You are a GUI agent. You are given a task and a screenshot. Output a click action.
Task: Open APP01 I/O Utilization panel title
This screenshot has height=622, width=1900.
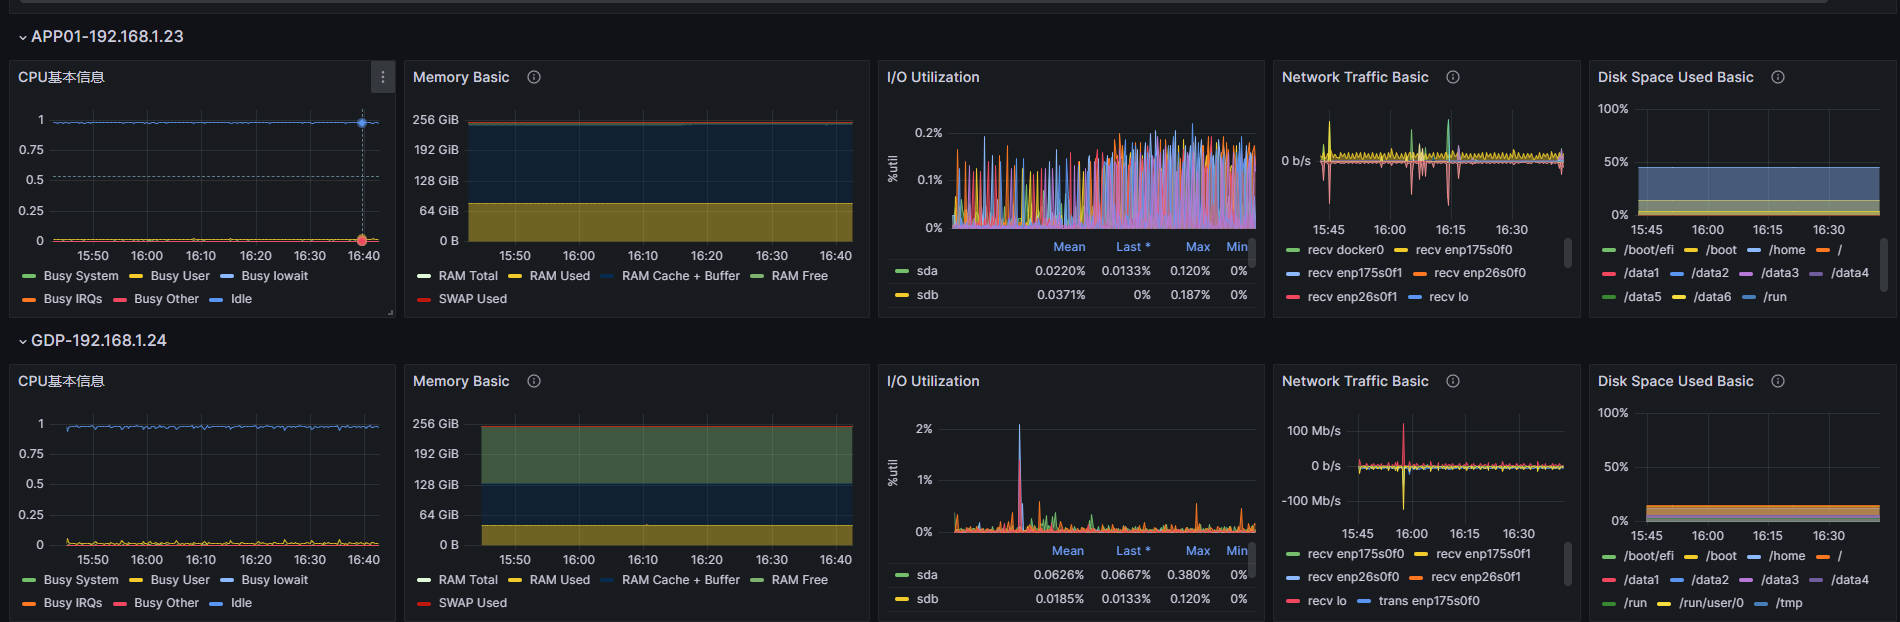(x=933, y=77)
